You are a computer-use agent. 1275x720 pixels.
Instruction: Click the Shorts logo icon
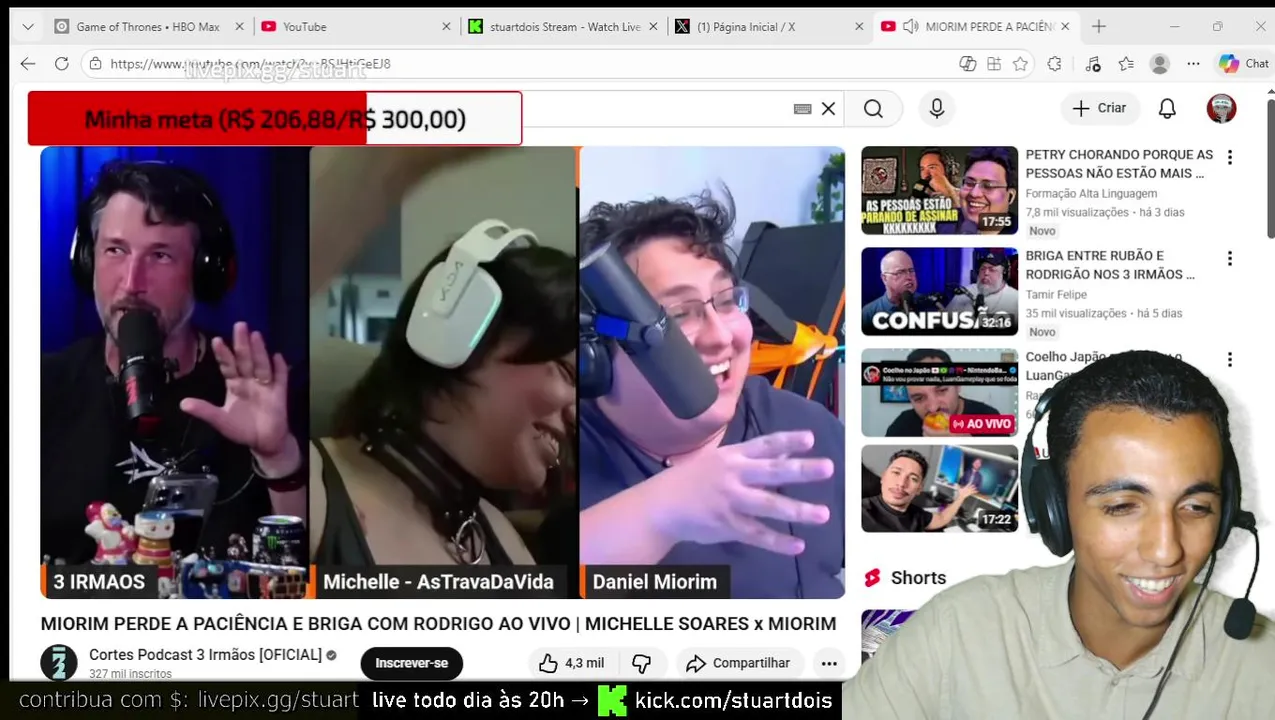click(872, 578)
